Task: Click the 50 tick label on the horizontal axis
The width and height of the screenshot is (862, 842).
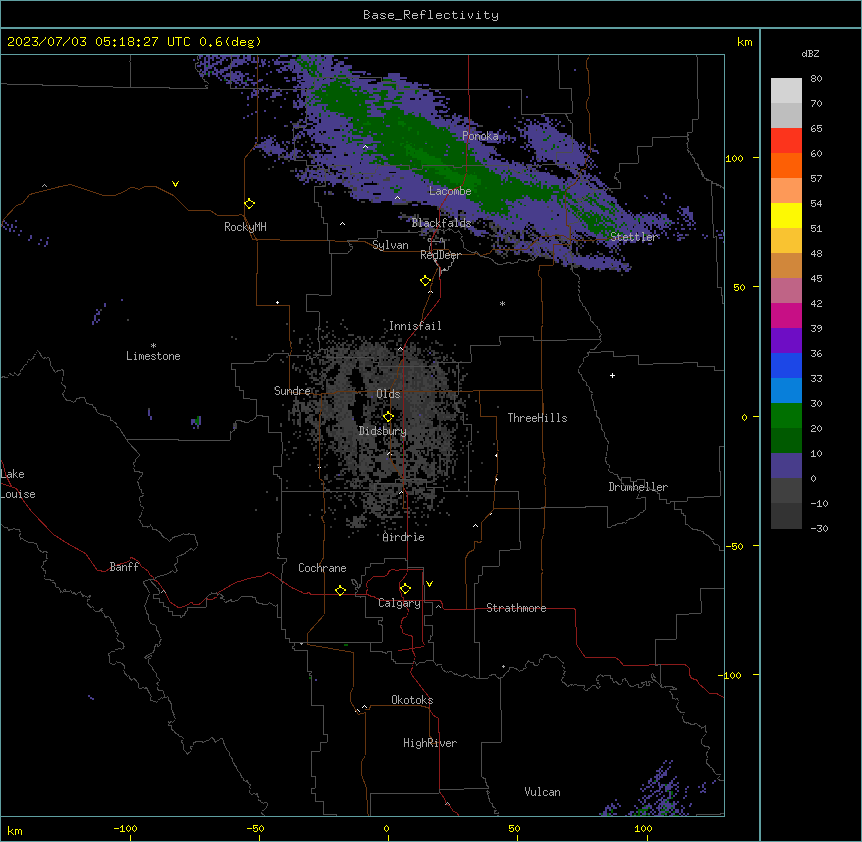Action: pyautogui.click(x=514, y=828)
